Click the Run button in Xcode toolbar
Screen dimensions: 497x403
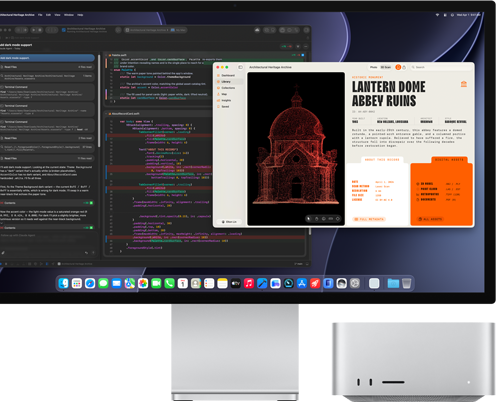point(34,30)
